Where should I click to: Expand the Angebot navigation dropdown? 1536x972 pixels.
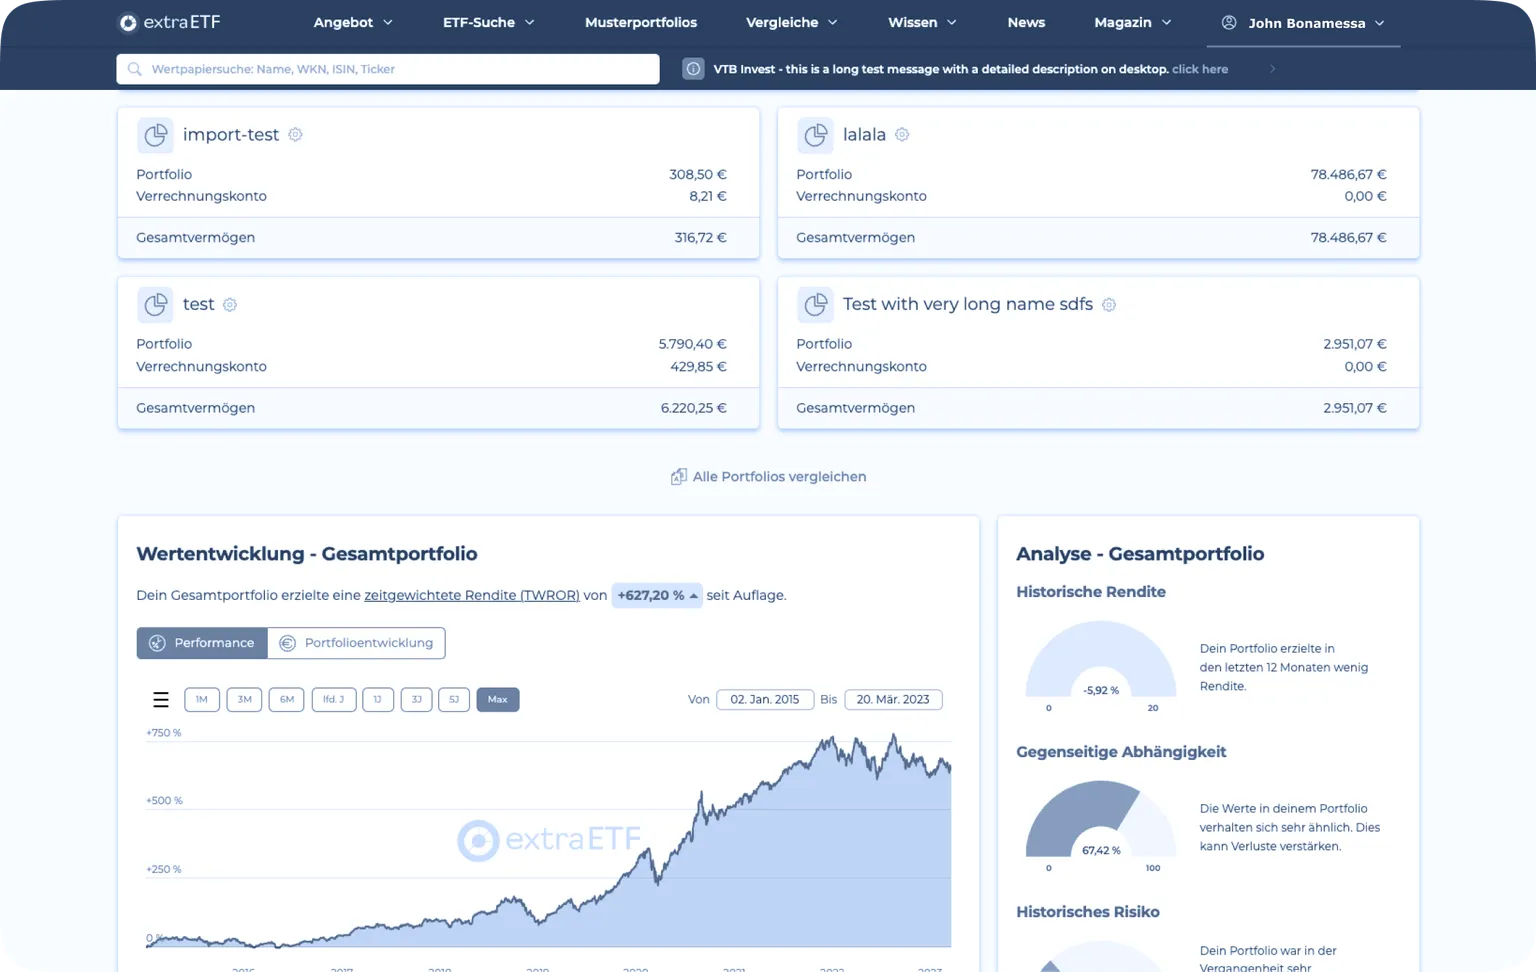(353, 22)
